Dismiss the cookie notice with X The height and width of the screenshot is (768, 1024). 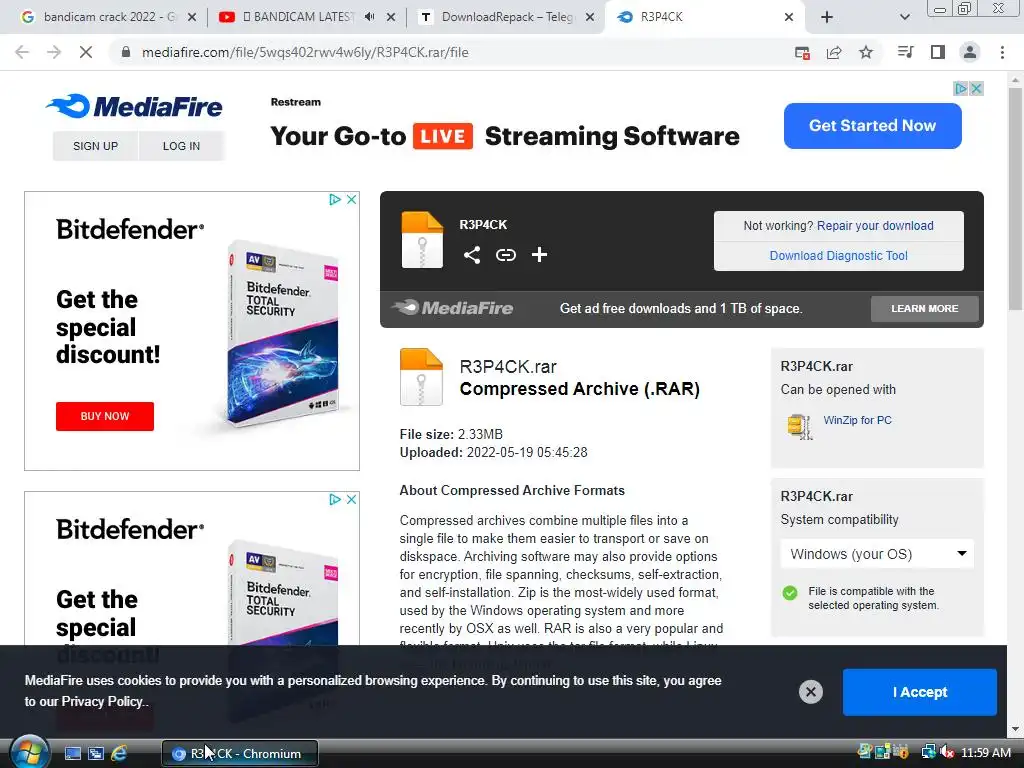pos(810,692)
